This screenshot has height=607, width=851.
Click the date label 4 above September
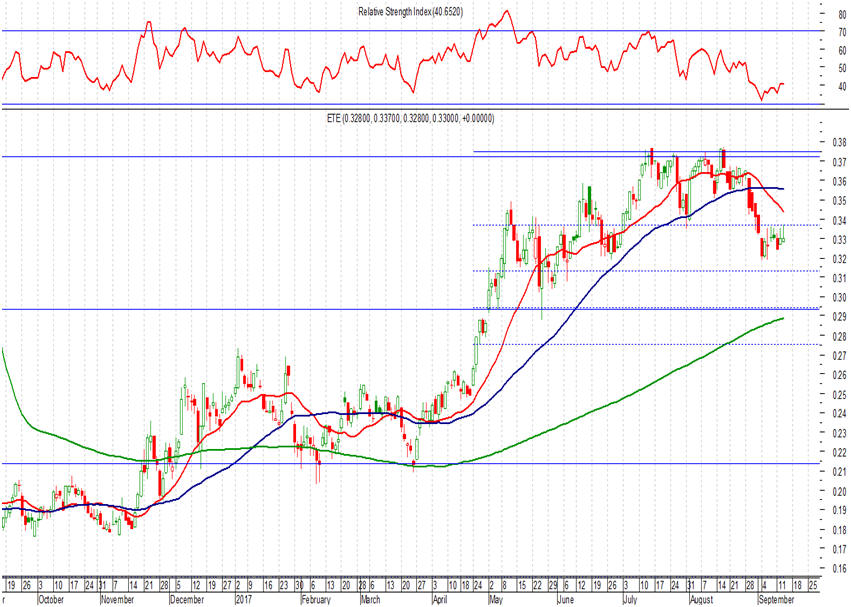pyautogui.click(x=764, y=586)
